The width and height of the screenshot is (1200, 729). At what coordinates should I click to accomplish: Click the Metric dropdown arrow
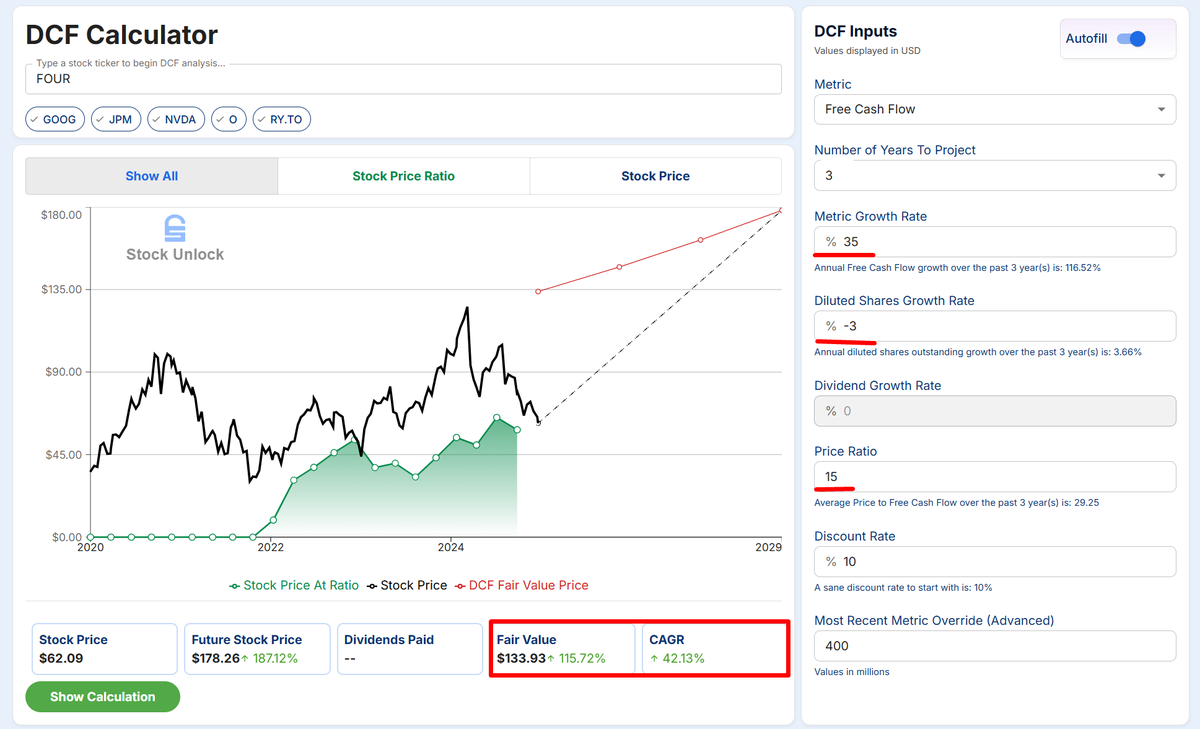[x=1161, y=109]
